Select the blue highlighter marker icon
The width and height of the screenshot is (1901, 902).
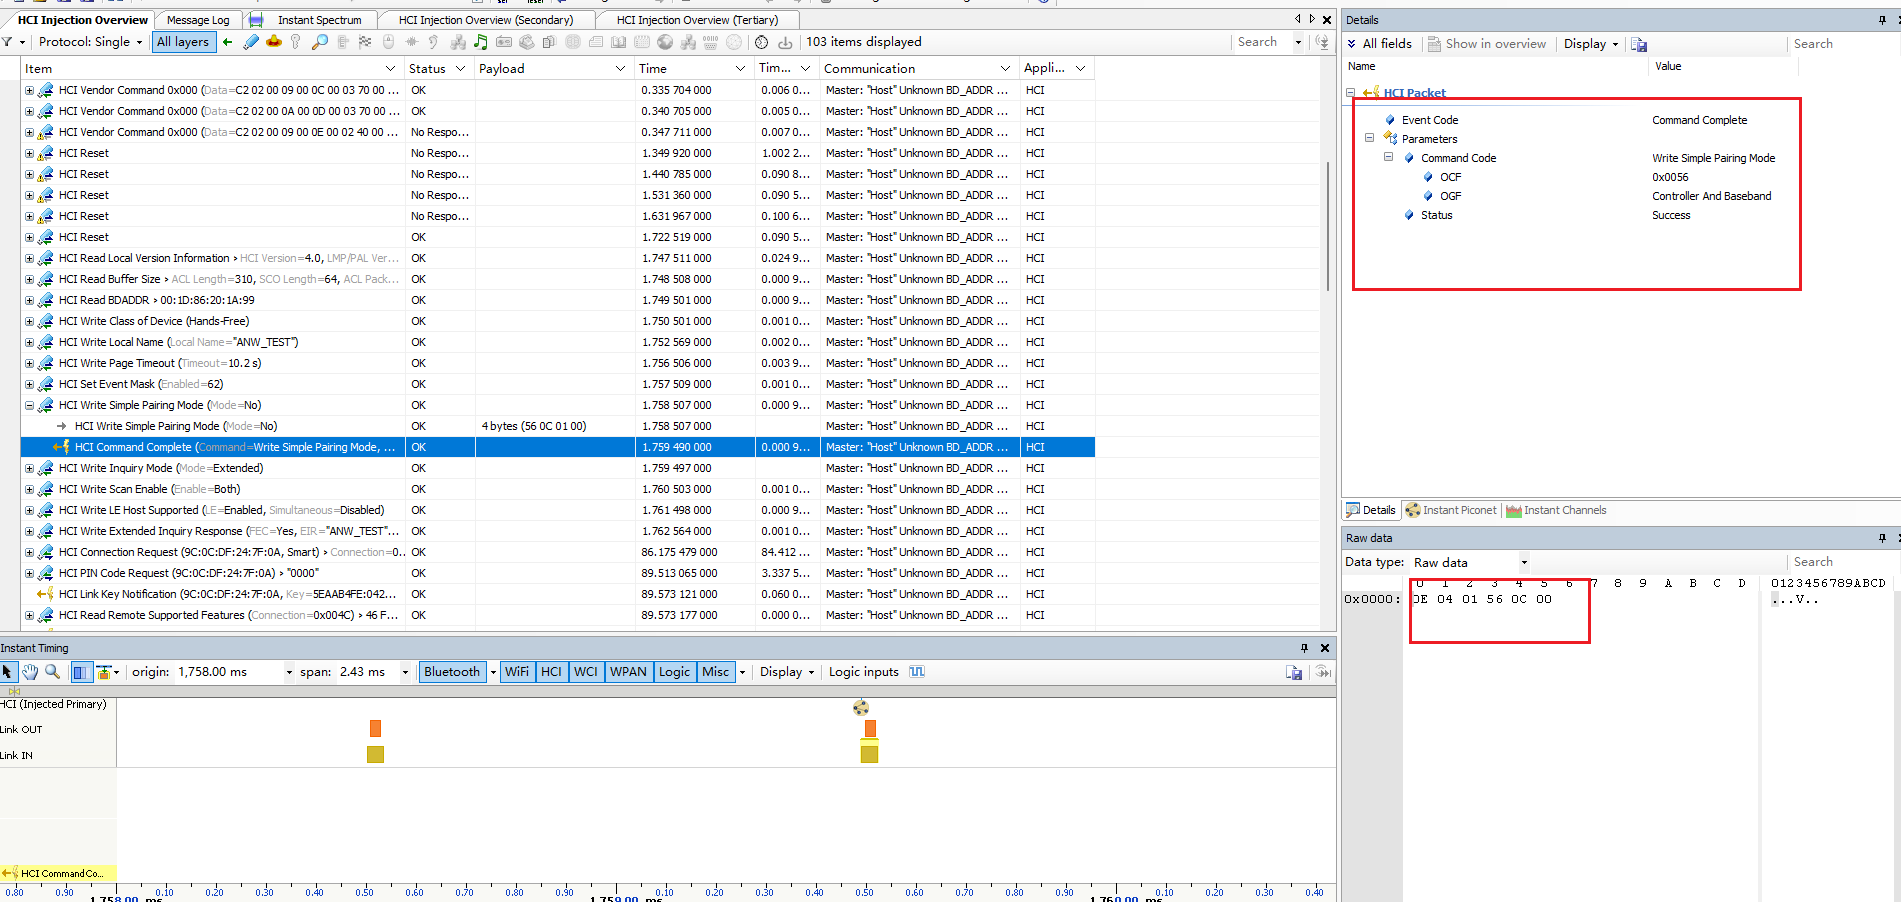pos(250,42)
